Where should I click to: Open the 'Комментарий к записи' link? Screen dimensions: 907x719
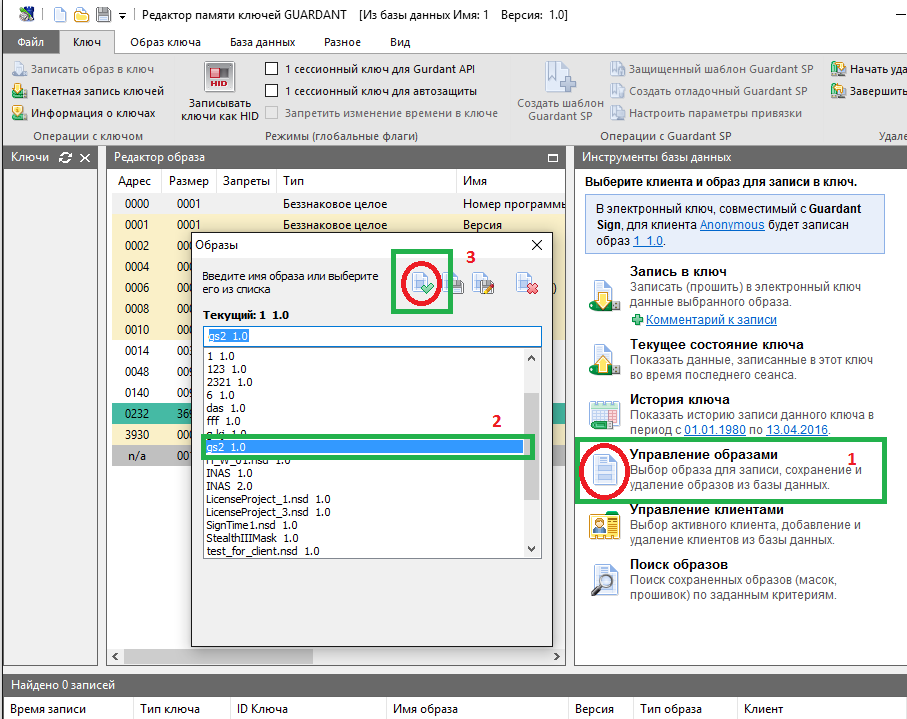[710, 319]
